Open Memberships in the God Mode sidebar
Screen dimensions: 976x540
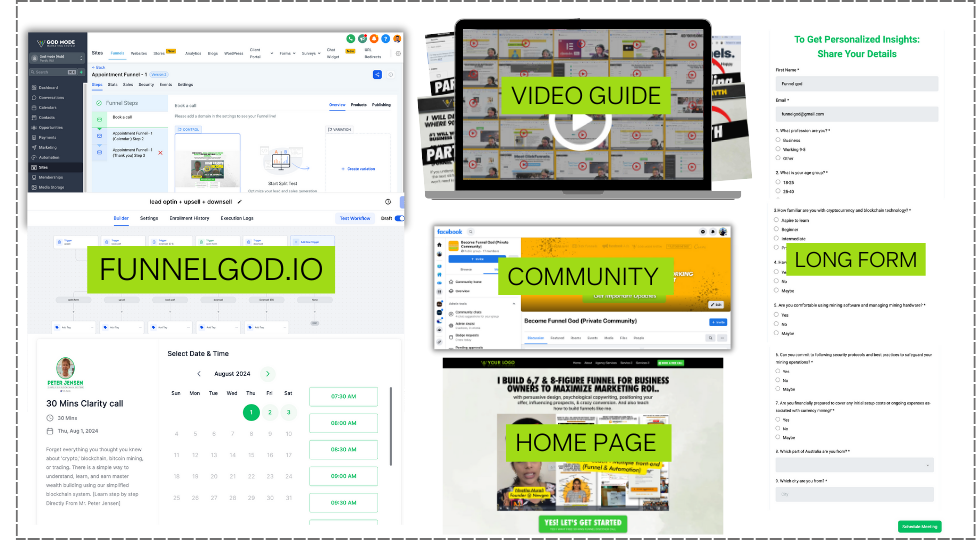[x=50, y=177]
